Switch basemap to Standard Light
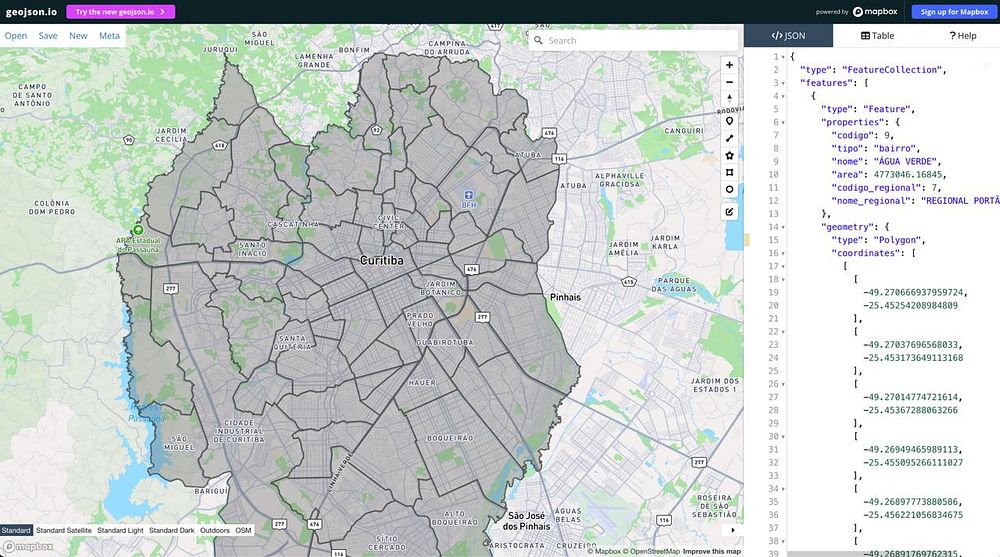 click(x=121, y=530)
